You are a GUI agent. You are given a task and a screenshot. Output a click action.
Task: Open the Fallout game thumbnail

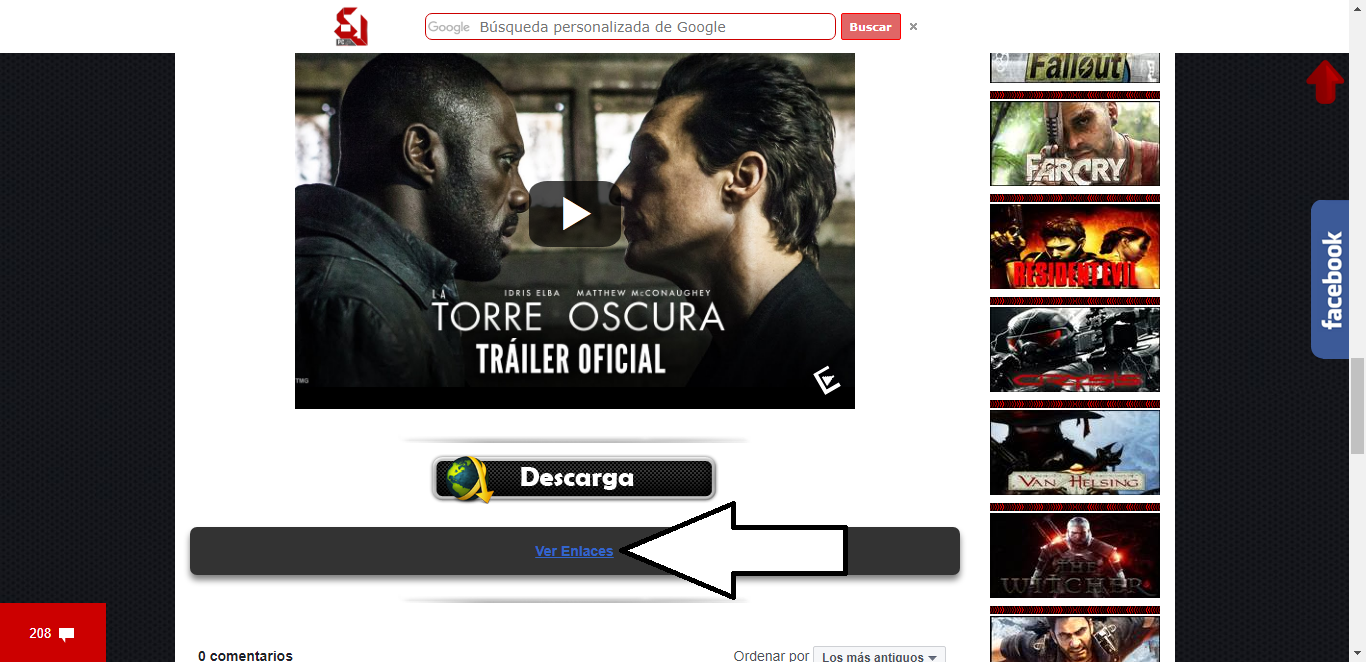coord(1075,67)
